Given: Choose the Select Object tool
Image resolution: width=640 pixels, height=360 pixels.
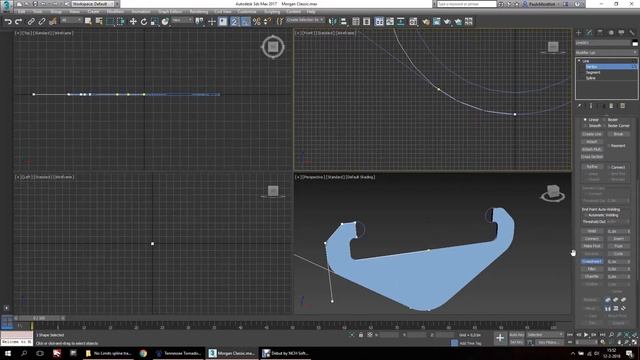Looking at the screenshot, I should point(88,21).
